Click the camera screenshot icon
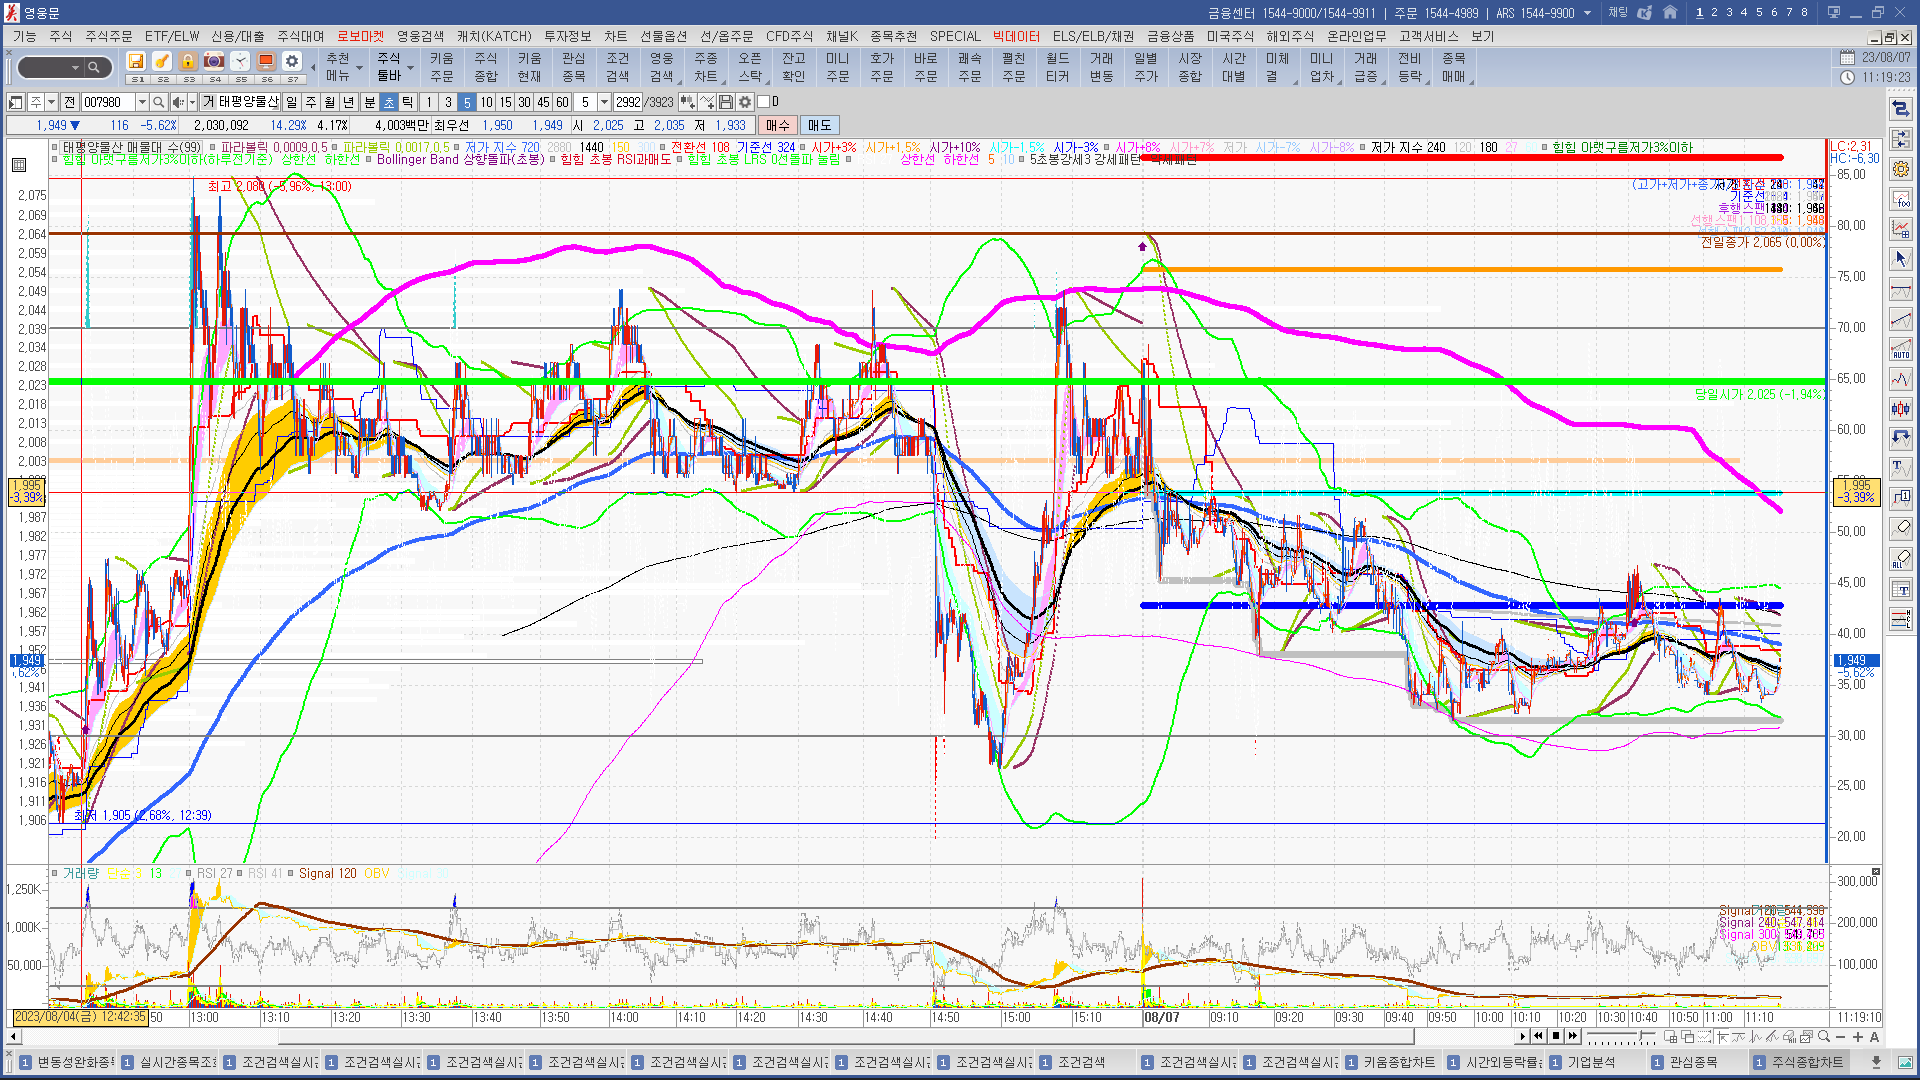Screen dimensions: 1920x1080 (x=213, y=62)
